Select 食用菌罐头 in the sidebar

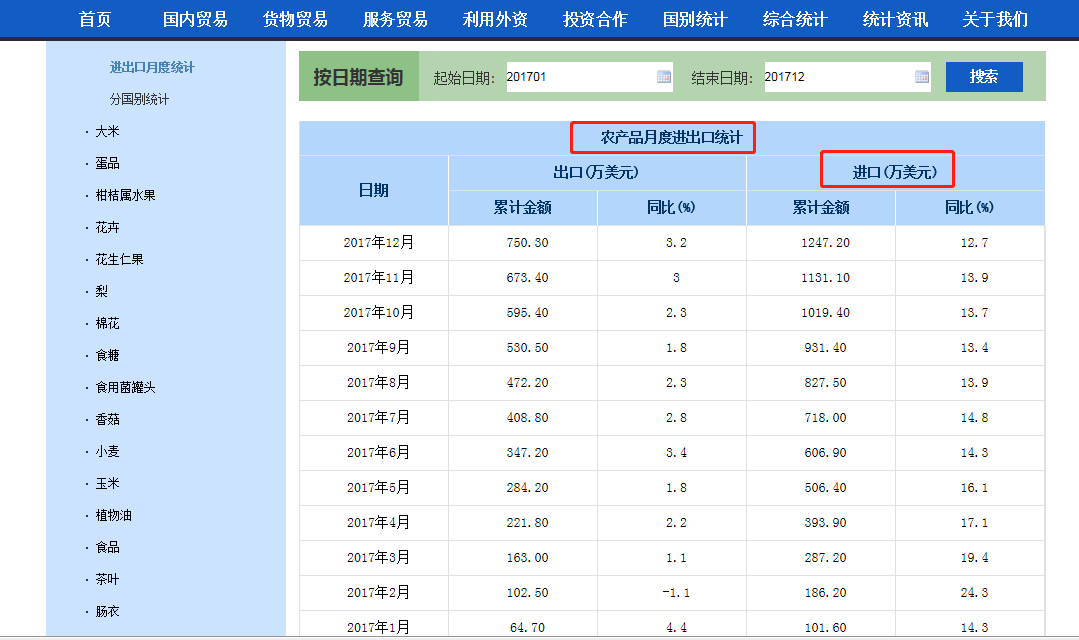pyautogui.click(x=125, y=387)
